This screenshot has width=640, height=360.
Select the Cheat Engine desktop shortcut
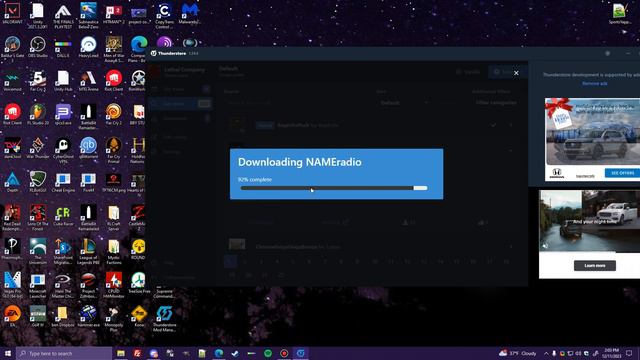pyautogui.click(x=63, y=182)
